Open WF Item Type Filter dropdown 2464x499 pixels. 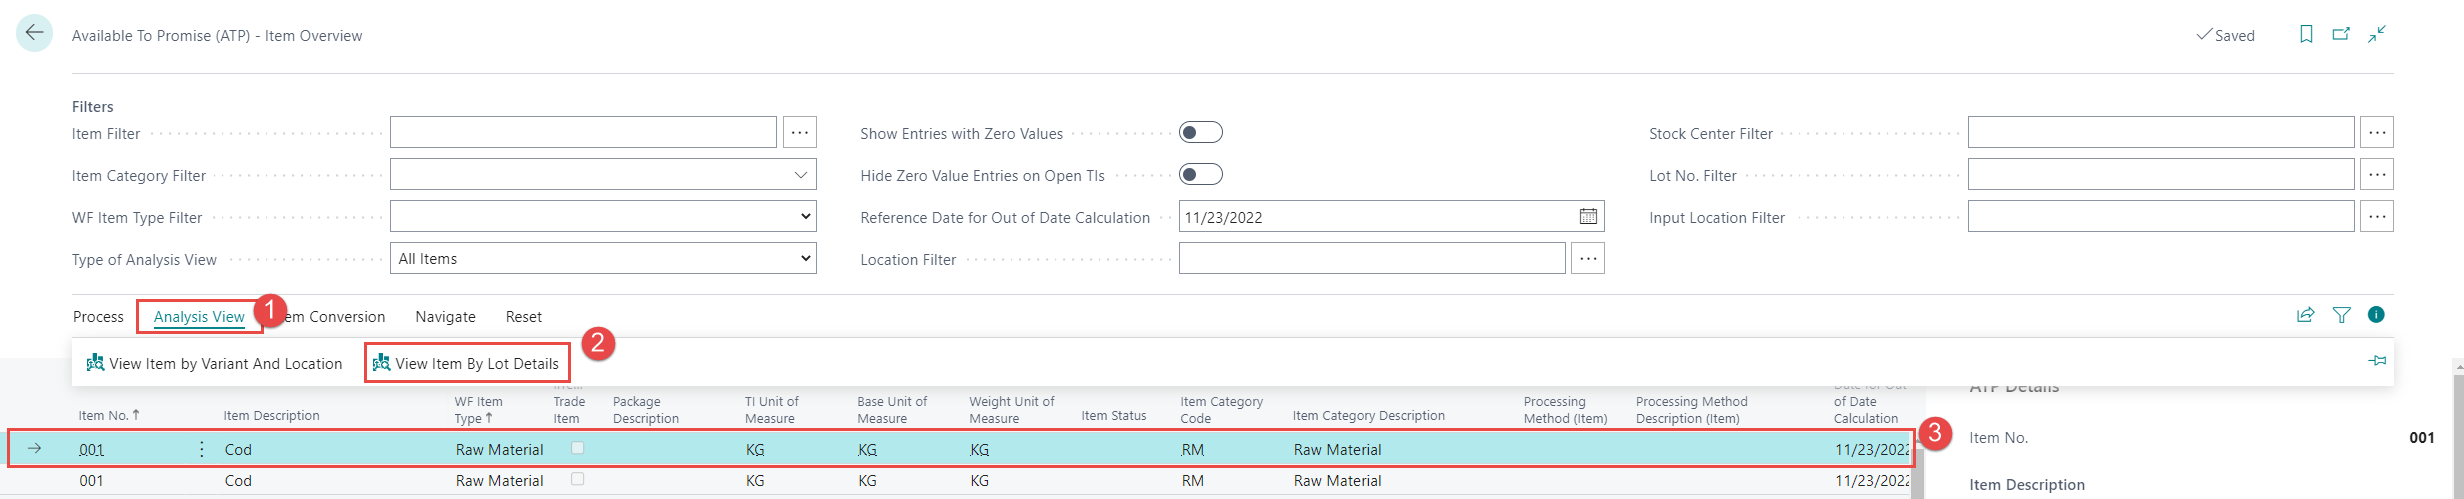(805, 217)
